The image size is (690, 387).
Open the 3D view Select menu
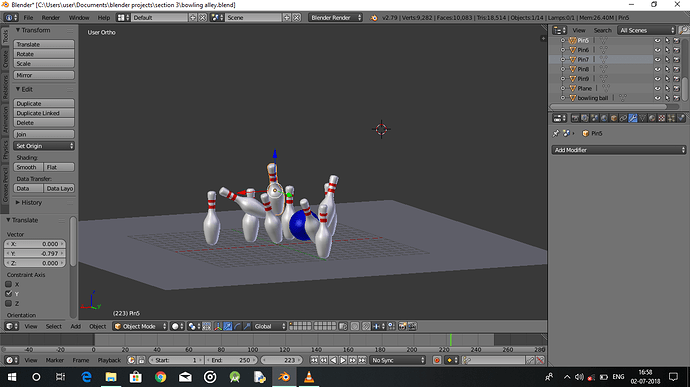[x=54, y=326]
